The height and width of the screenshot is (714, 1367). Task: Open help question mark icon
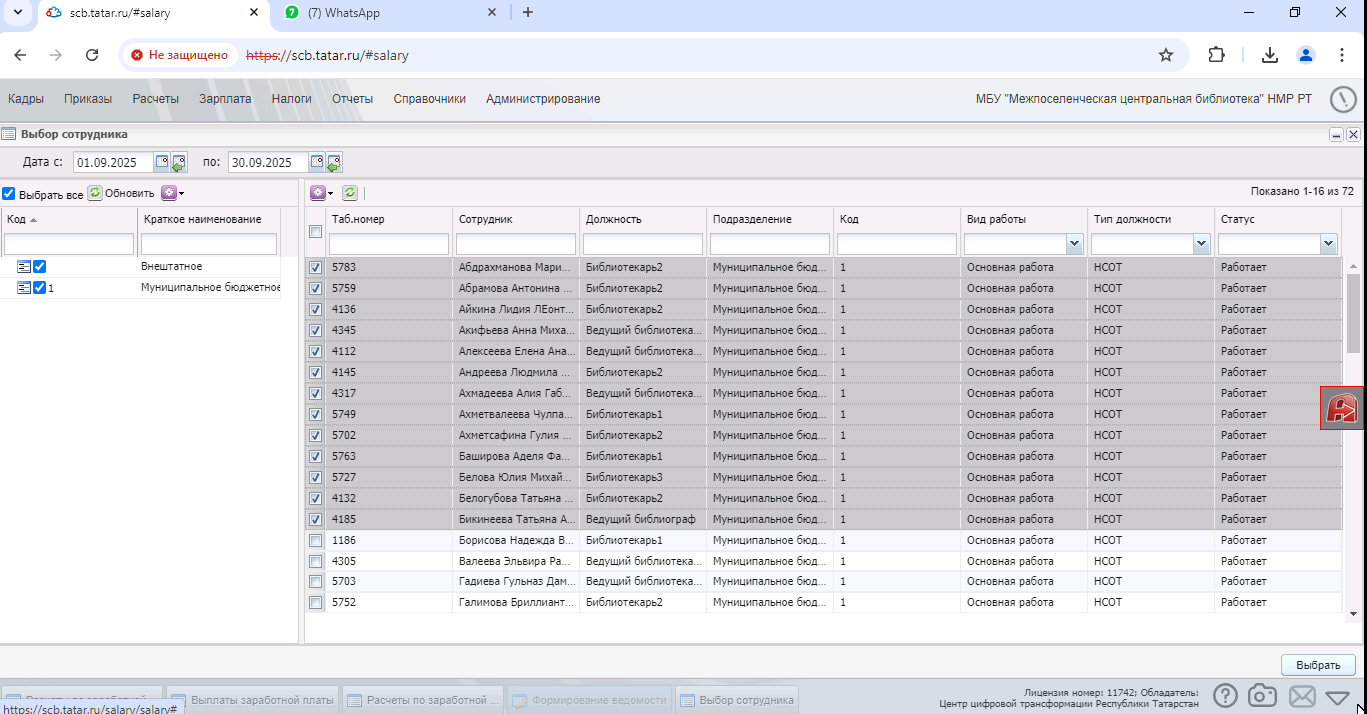pos(1225,695)
